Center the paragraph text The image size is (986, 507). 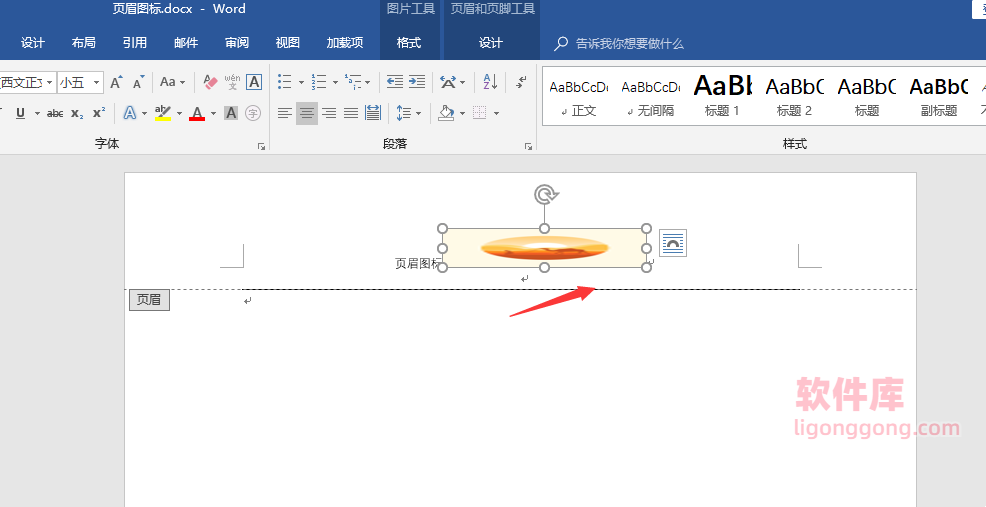pos(307,113)
